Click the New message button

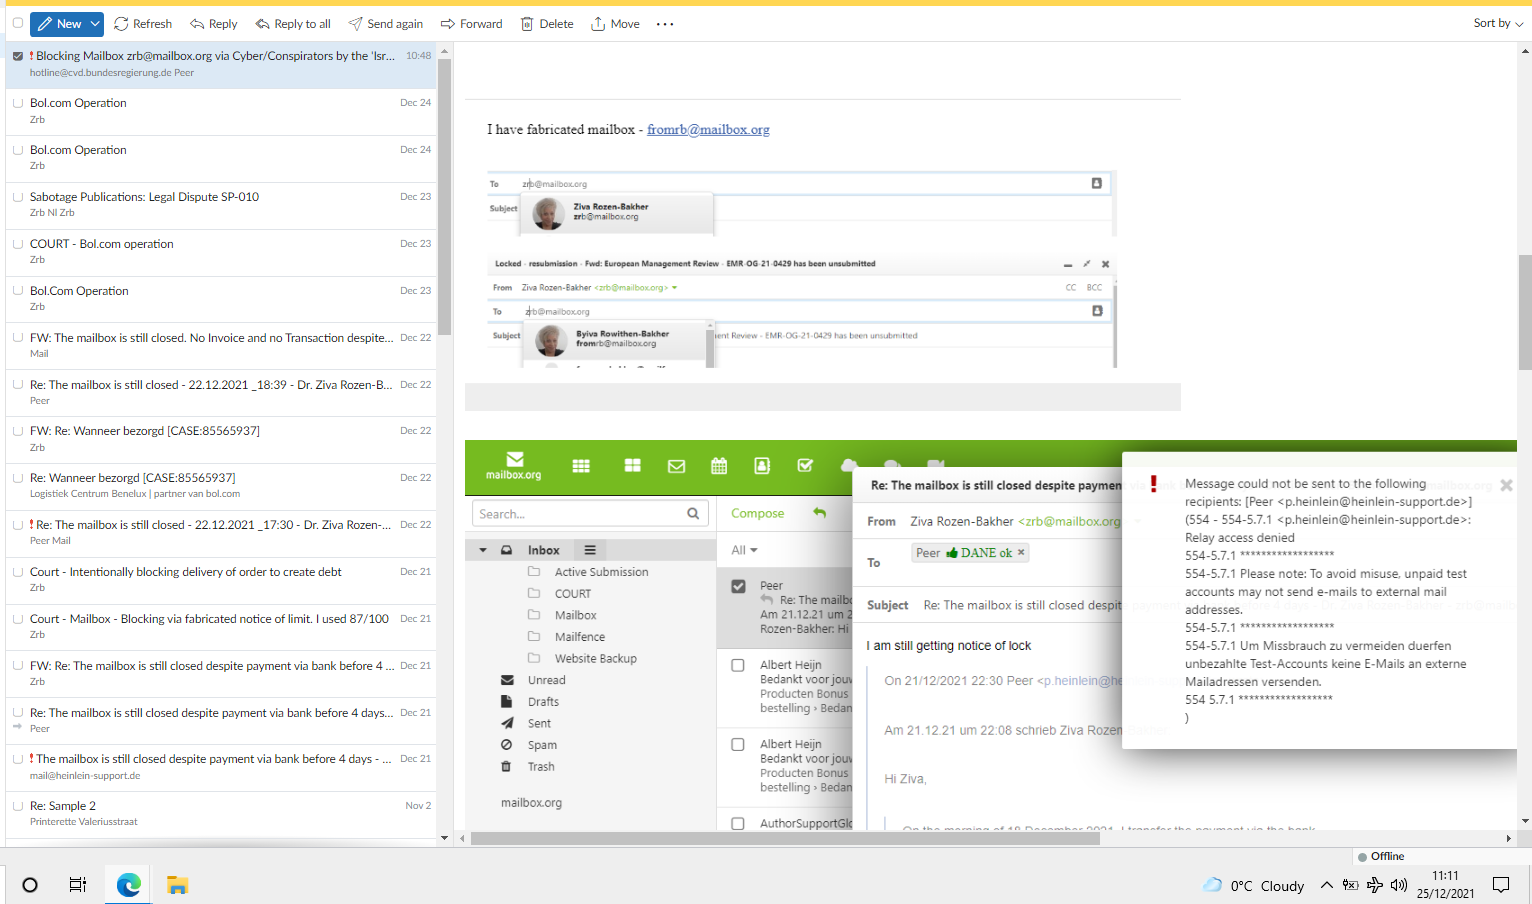59,24
